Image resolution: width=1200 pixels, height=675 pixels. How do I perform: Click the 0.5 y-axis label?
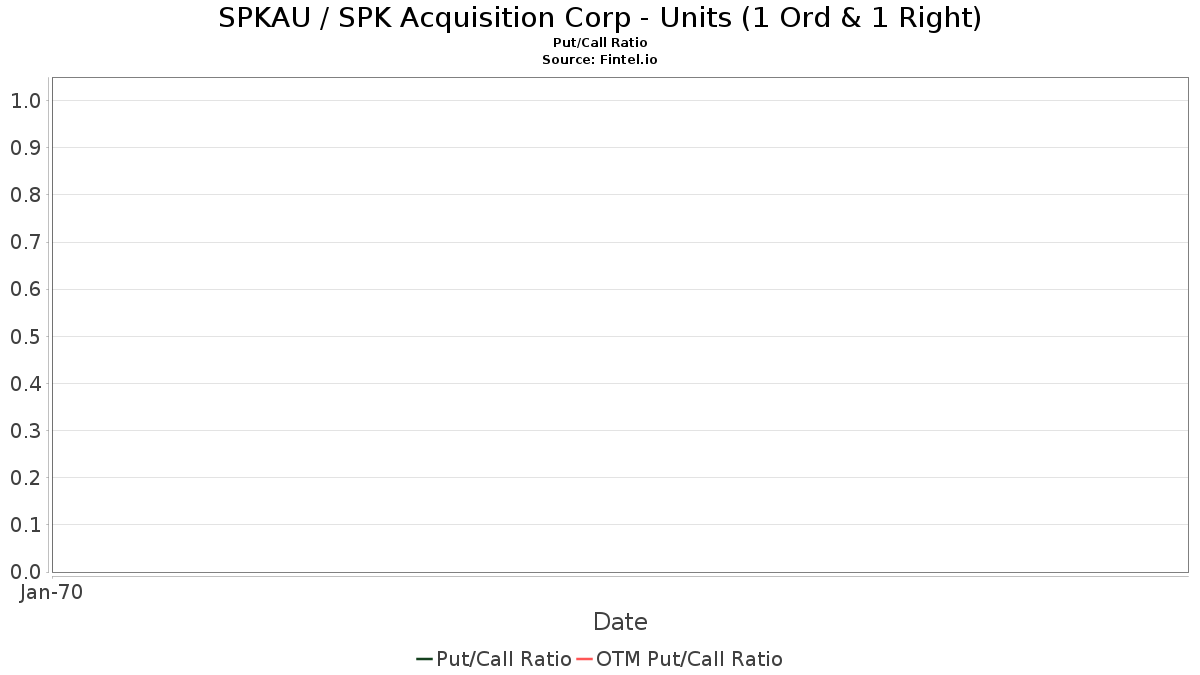click(x=25, y=336)
